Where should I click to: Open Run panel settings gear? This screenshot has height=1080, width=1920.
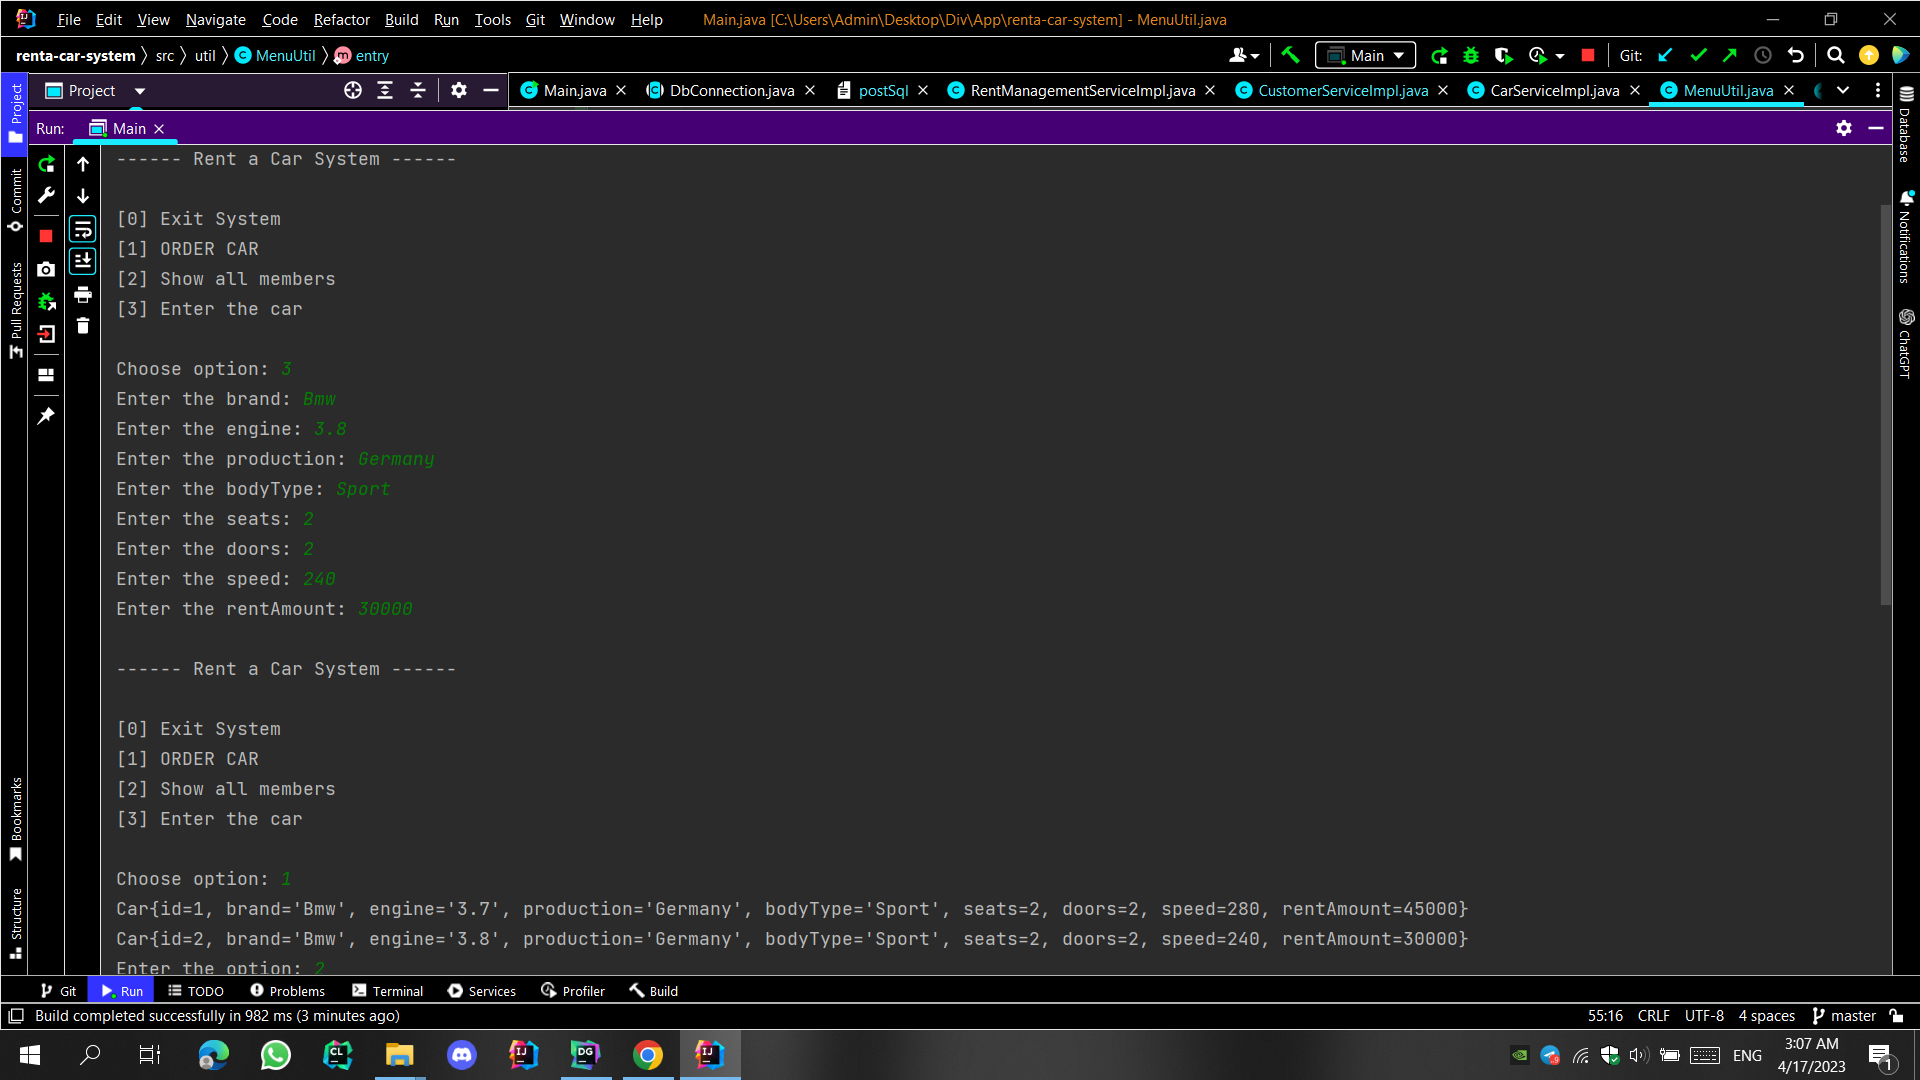1843,128
